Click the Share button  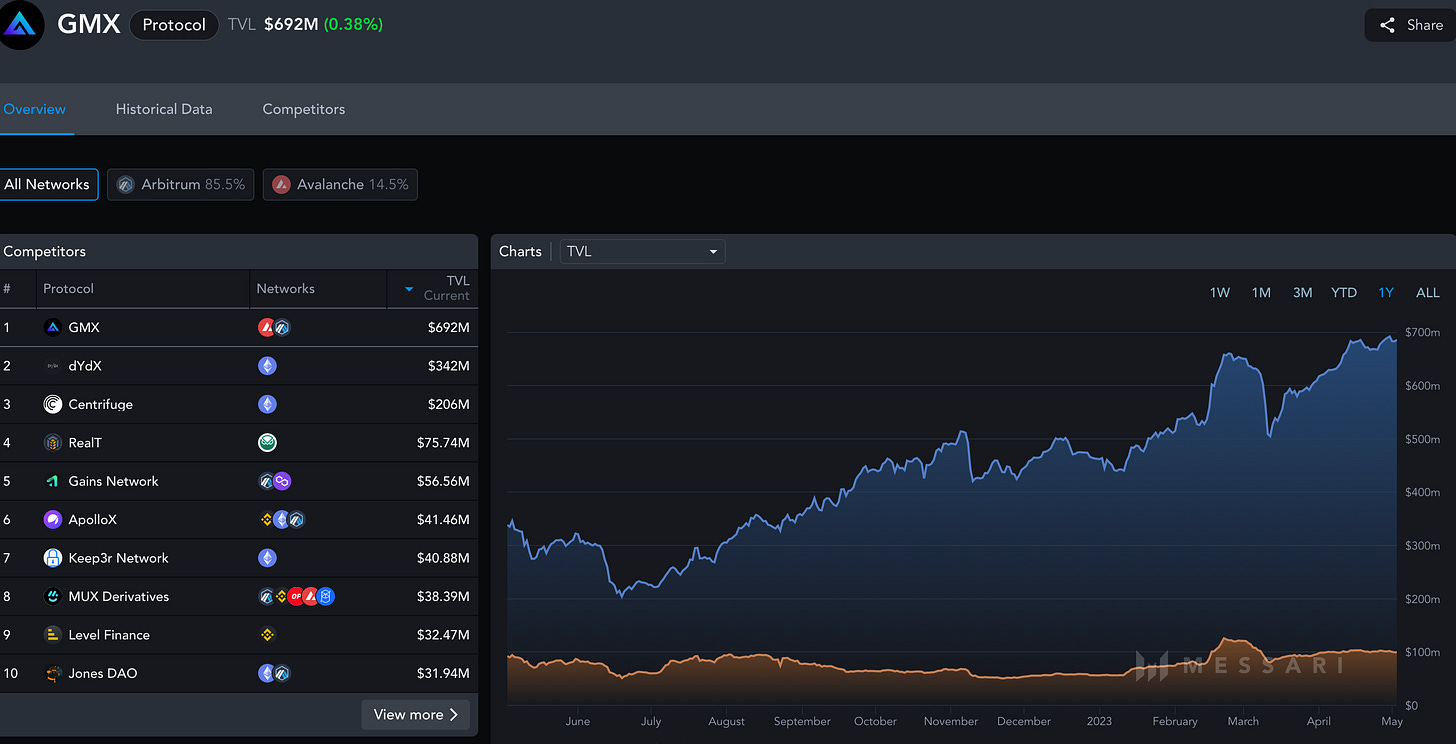tap(1411, 25)
